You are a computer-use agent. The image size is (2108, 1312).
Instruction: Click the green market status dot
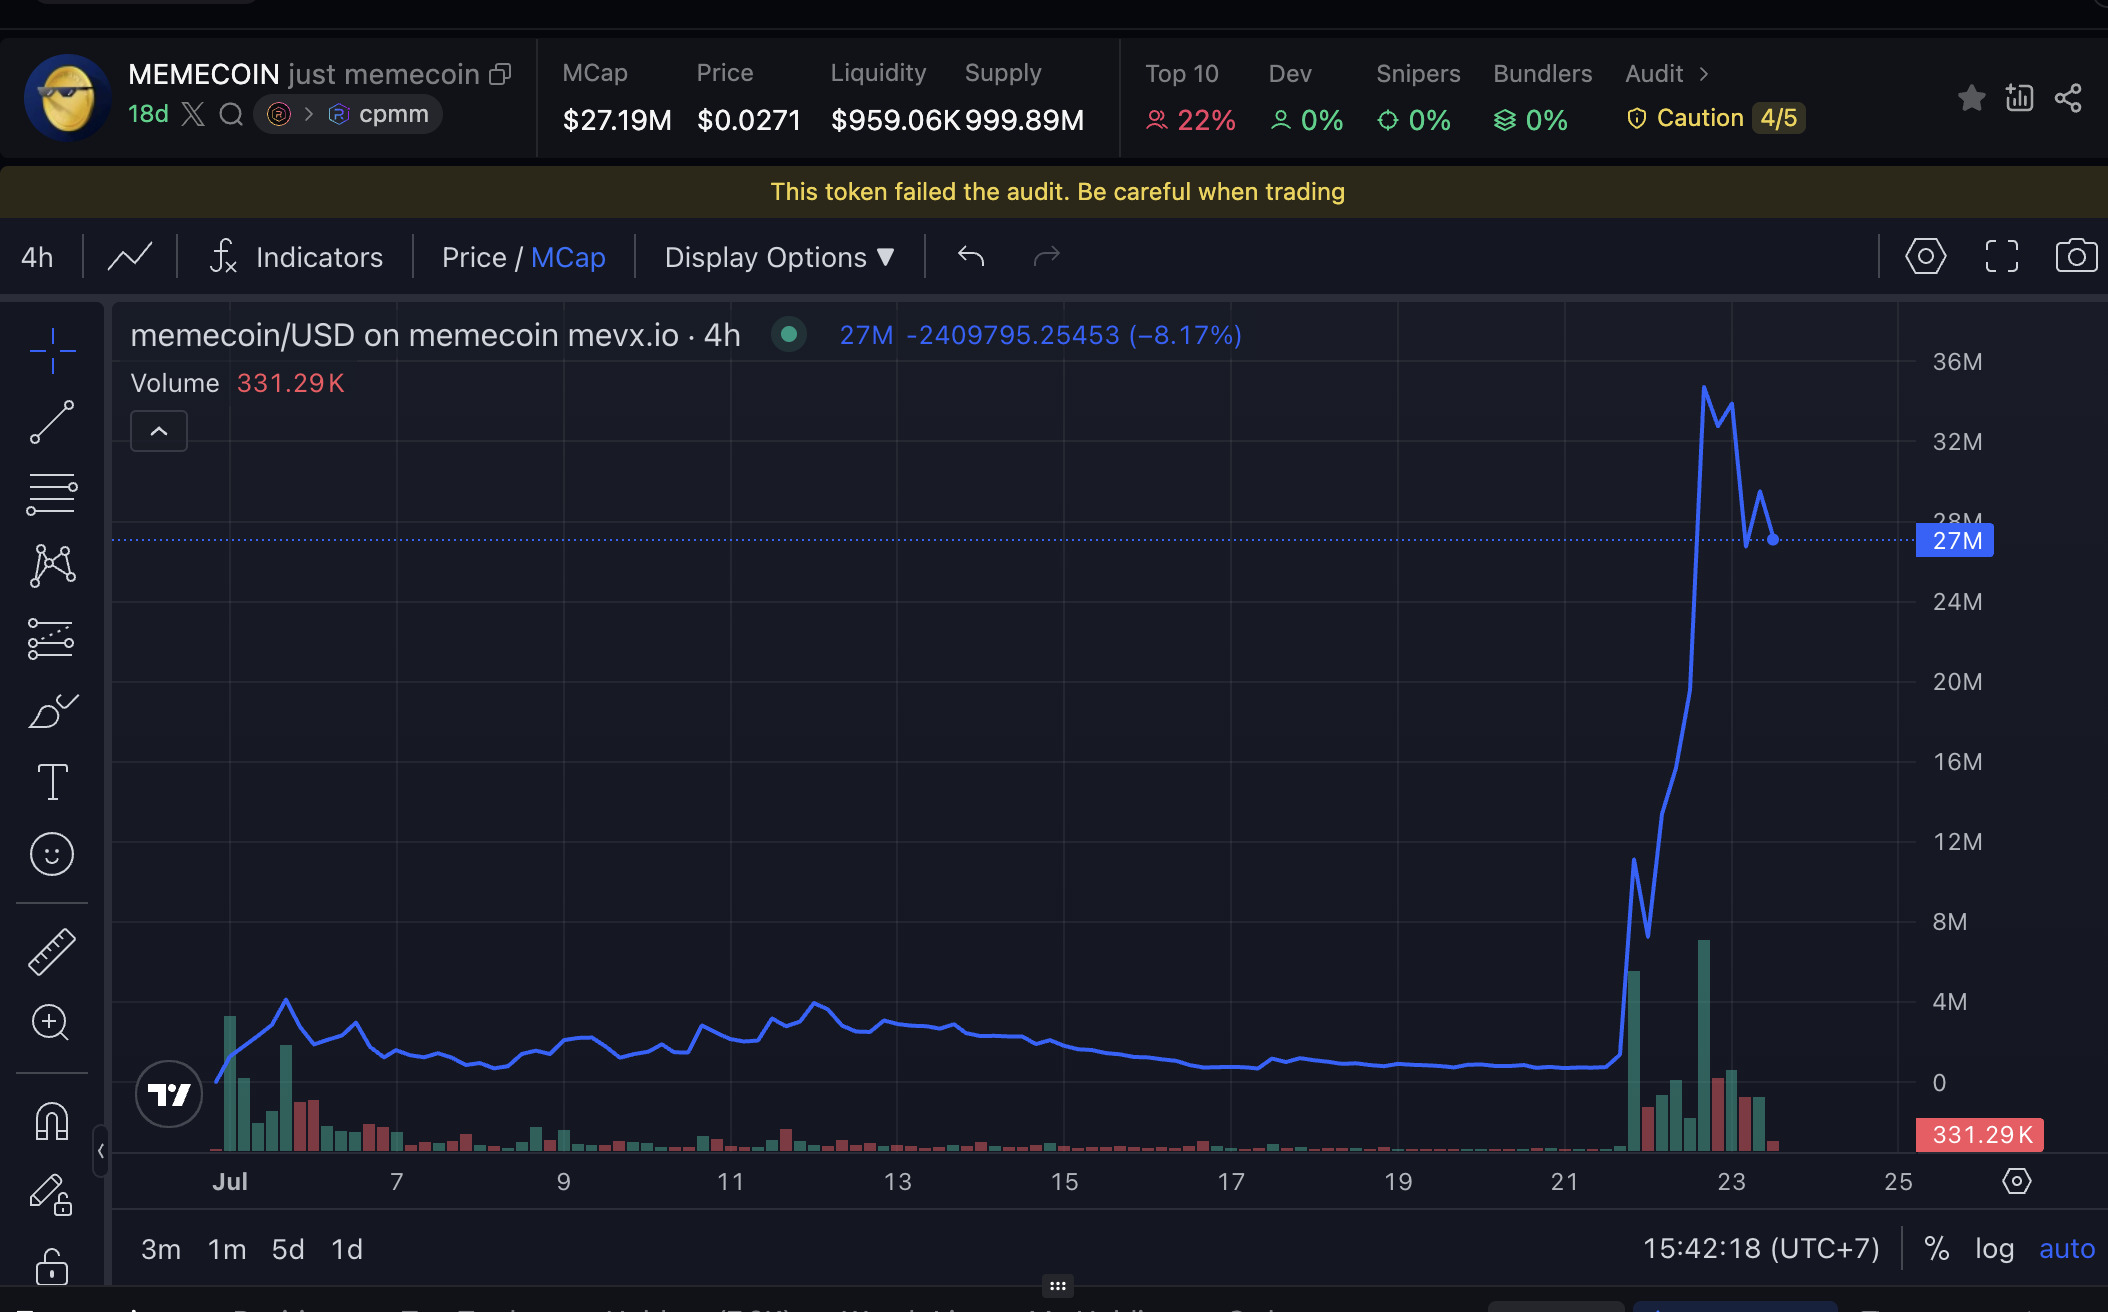click(789, 334)
